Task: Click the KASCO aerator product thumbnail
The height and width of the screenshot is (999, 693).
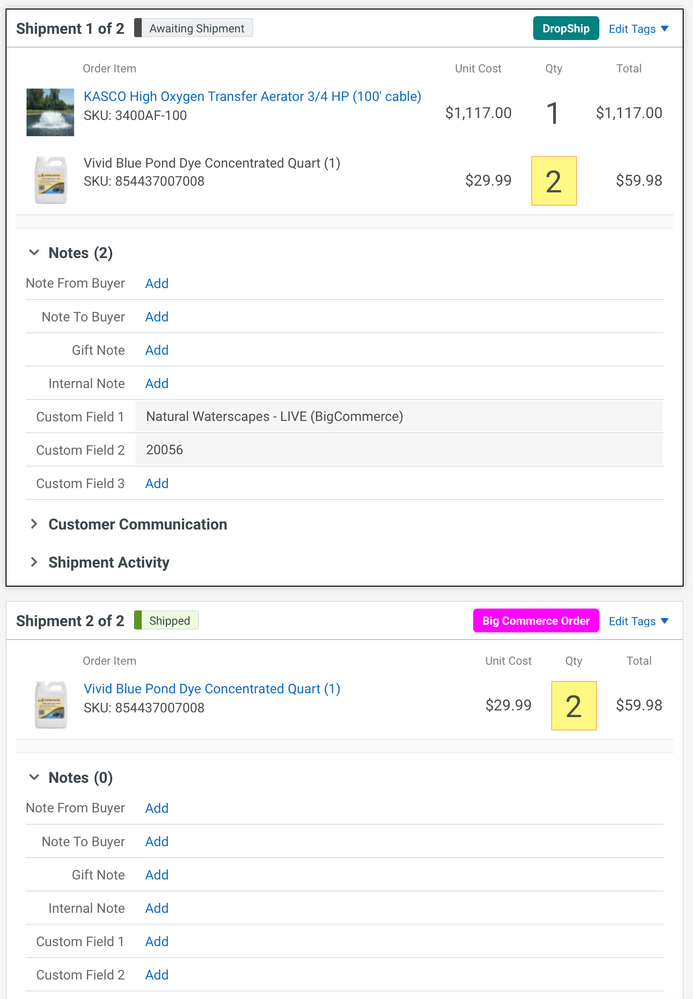Action: (x=50, y=112)
